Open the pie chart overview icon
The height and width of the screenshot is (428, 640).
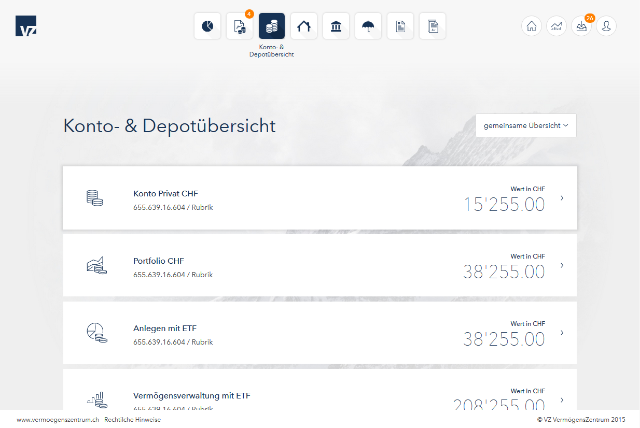207,27
